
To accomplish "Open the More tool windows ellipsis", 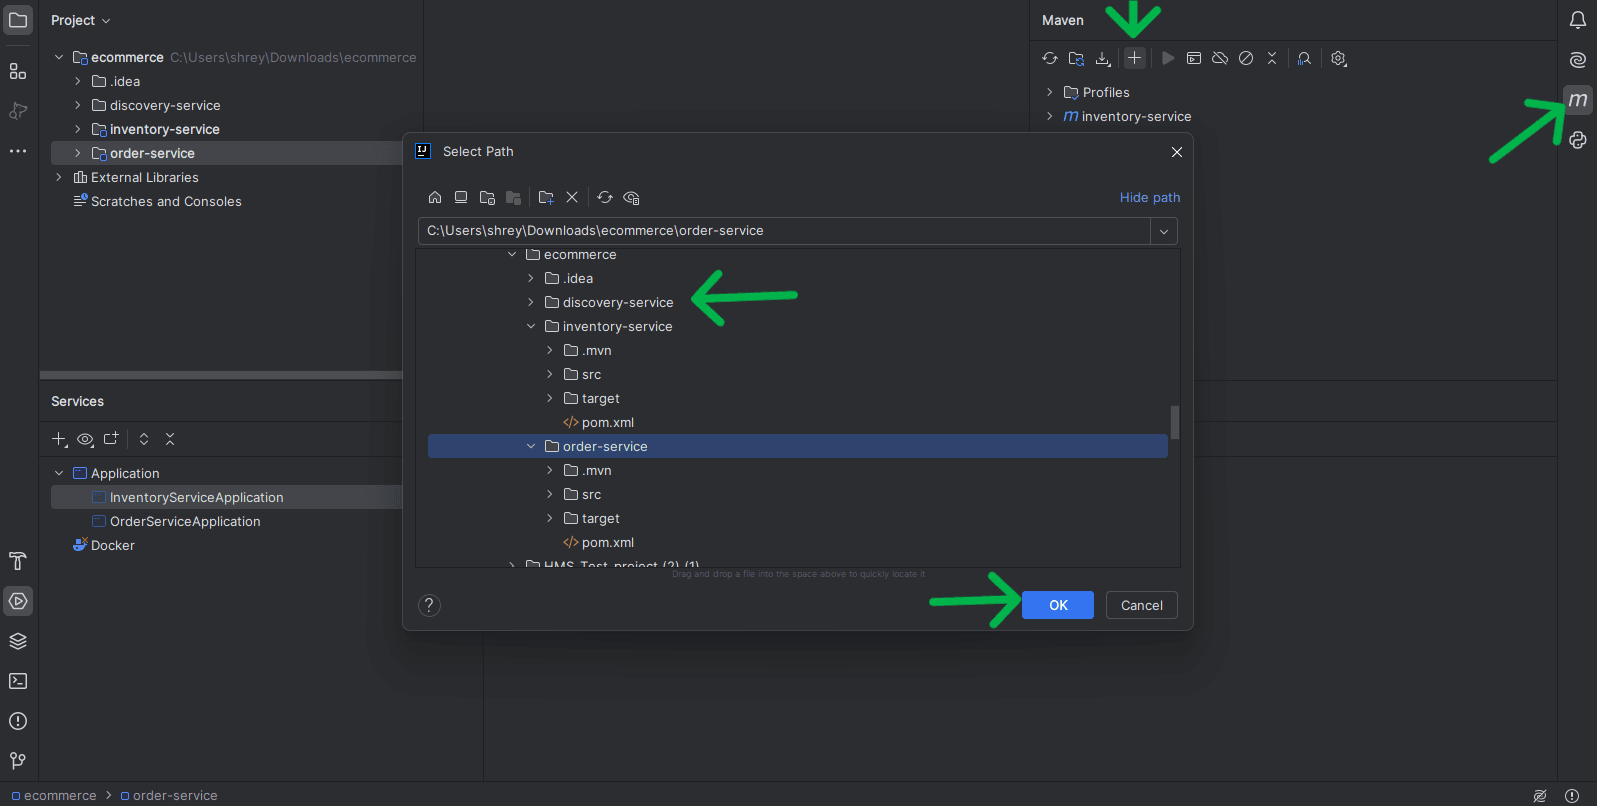I will coord(18,151).
